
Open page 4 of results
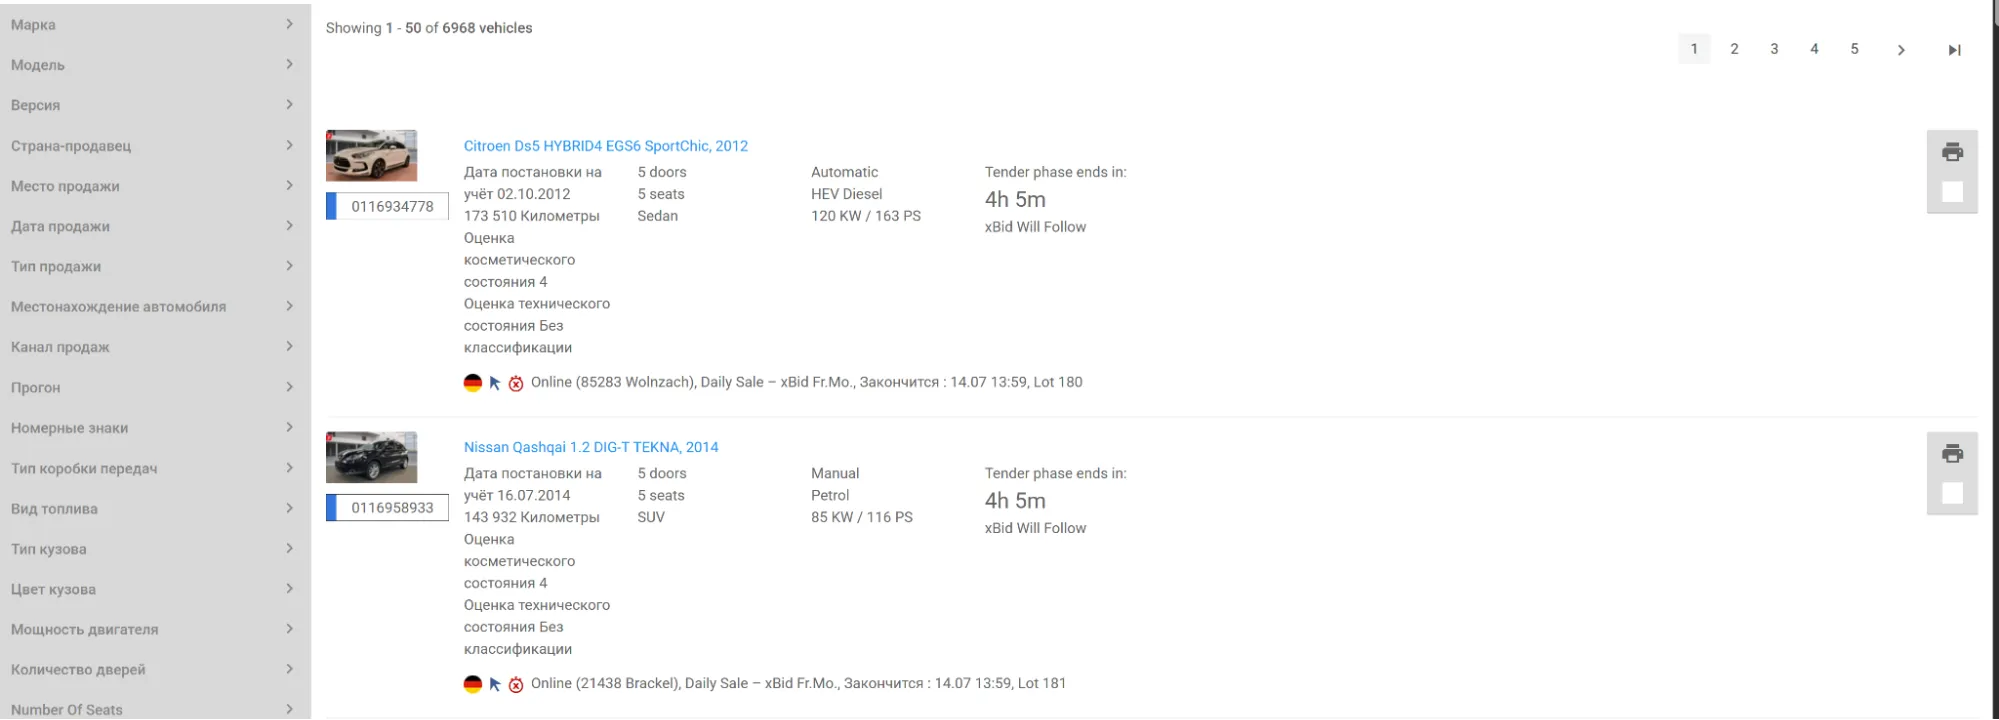[x=1814, y=49]
